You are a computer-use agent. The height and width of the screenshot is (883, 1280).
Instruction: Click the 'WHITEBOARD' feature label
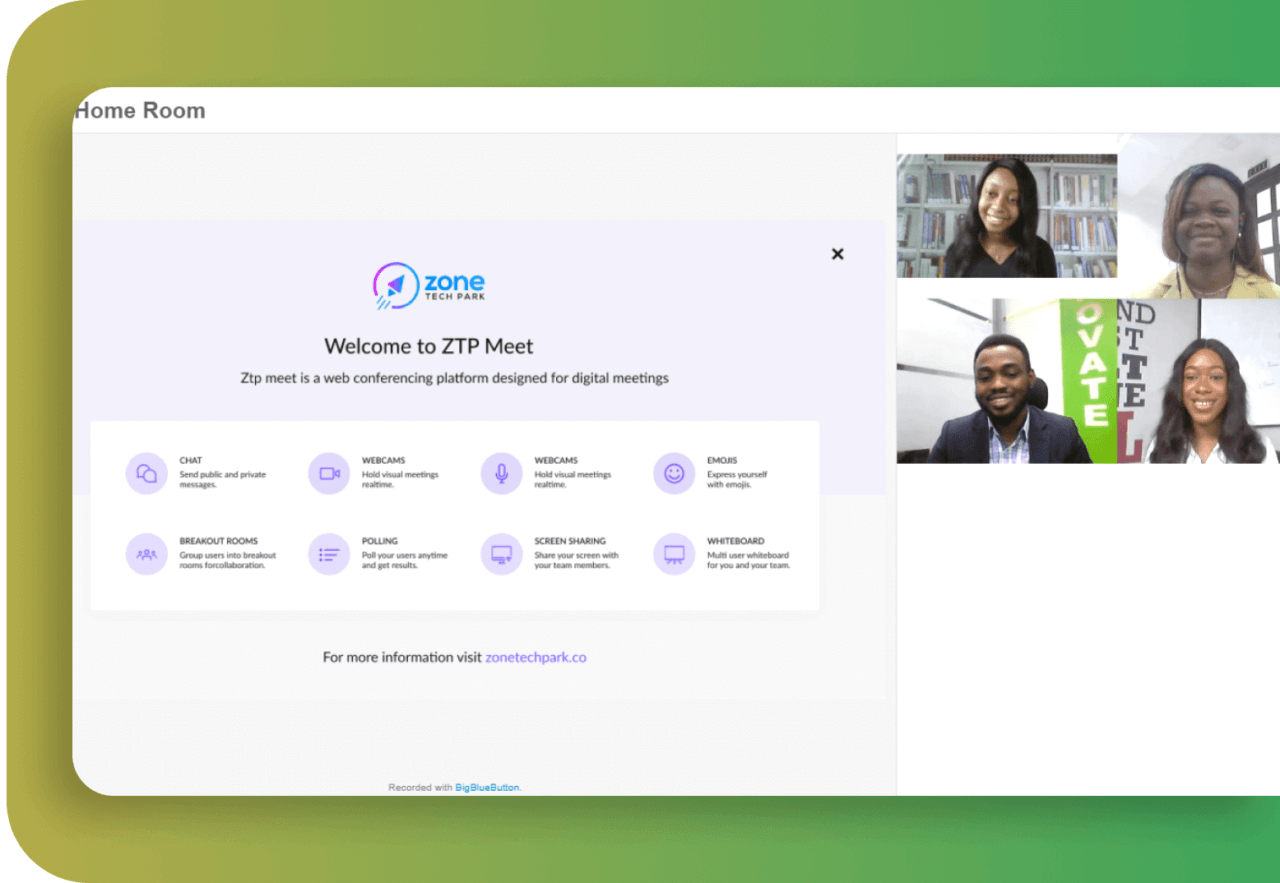tap(736, 541)
